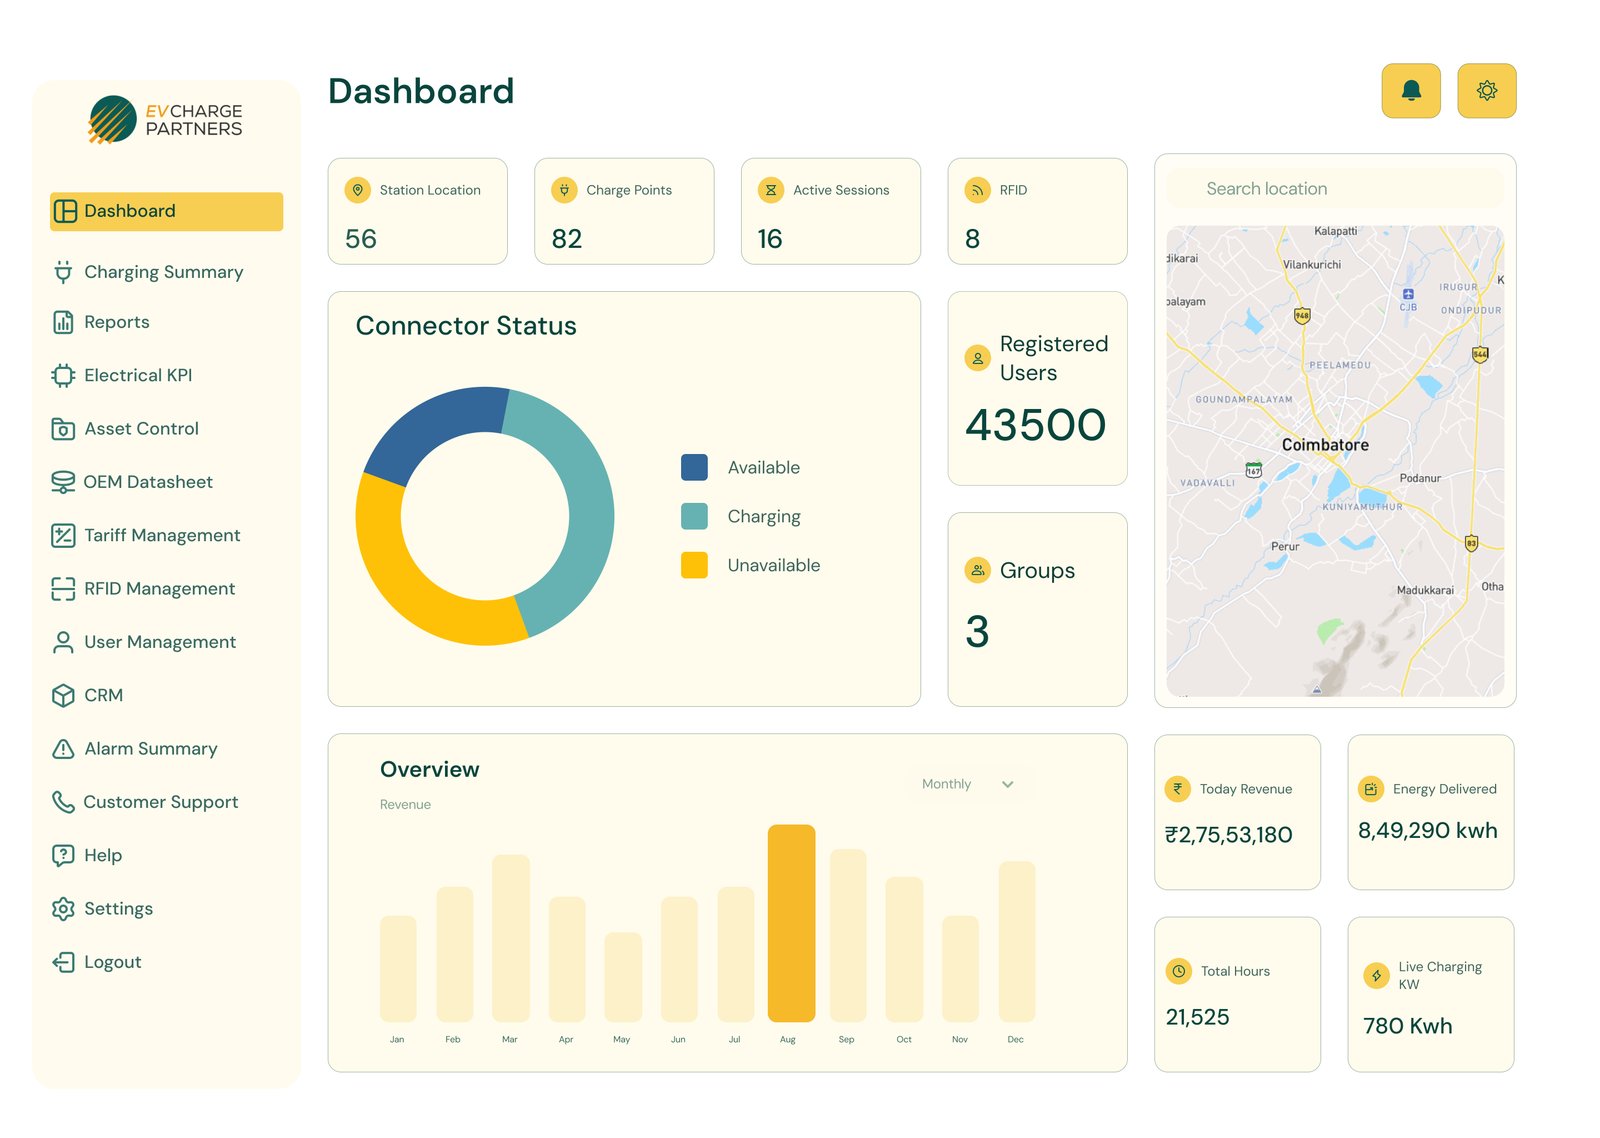The width and height of the screenshot is (1600, 1138).
Task: Click the Electrical KPI icon
Action: point(63,375)
